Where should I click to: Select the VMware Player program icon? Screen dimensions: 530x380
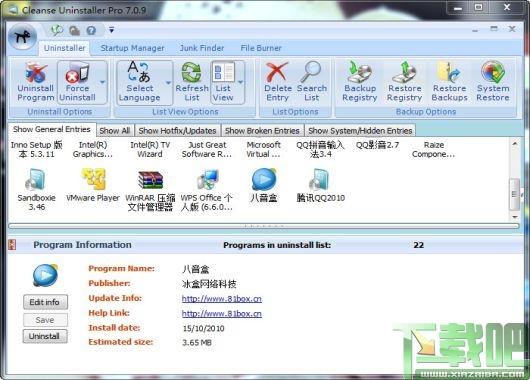(x=94, y=179)
